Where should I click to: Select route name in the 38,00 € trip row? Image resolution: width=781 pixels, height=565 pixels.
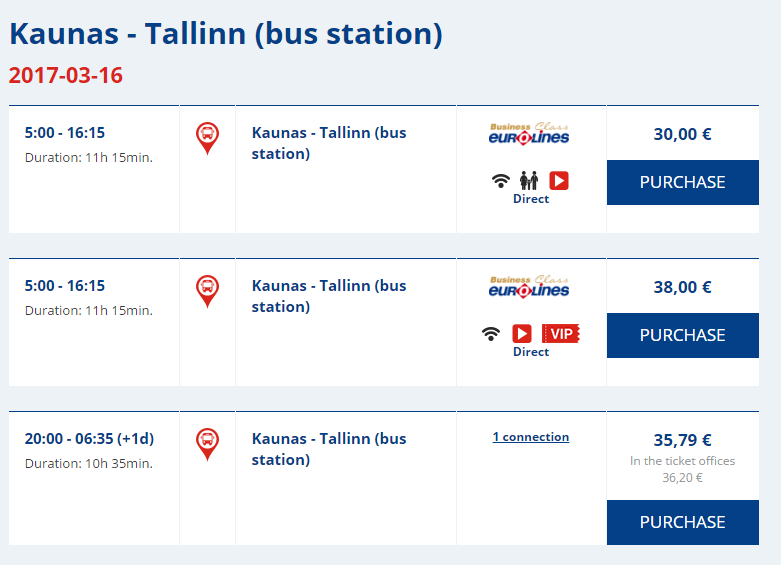coord(329,296)
